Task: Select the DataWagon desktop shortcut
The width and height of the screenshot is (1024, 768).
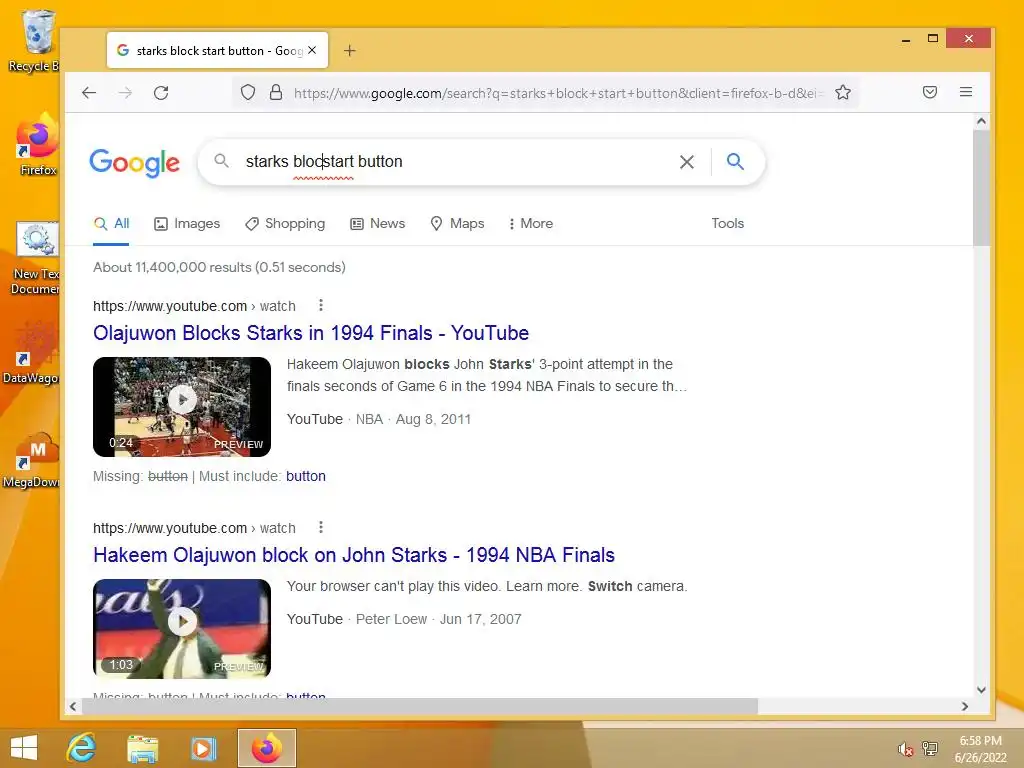Action: pyautogui.click(x=31, y=353)
